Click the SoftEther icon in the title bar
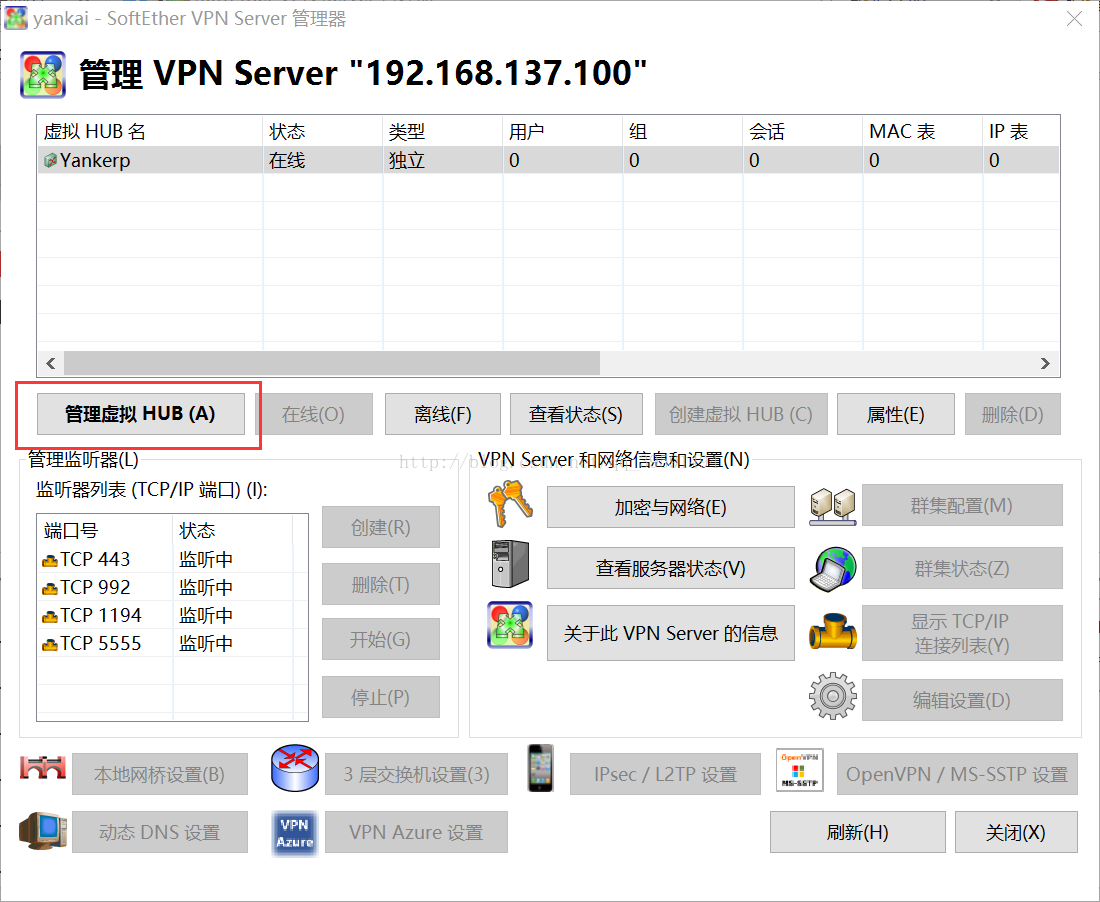 pos(16,18)
